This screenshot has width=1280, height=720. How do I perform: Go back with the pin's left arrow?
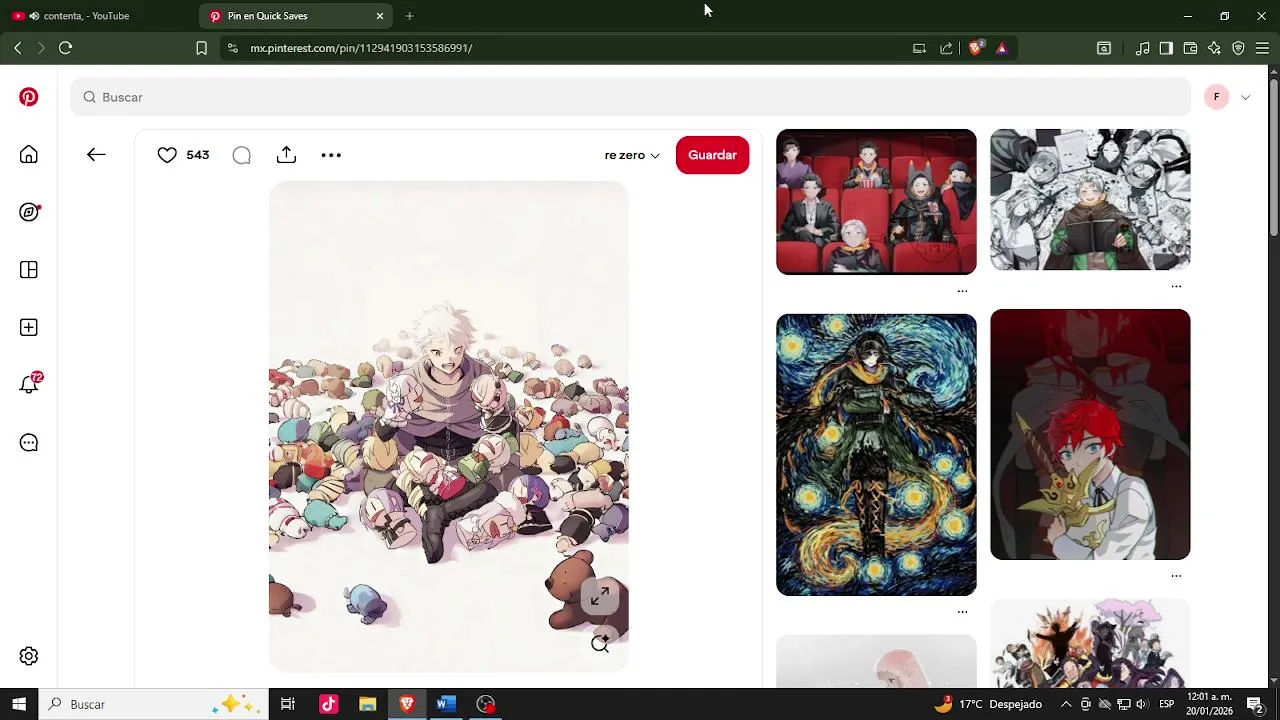coord(96,155)
